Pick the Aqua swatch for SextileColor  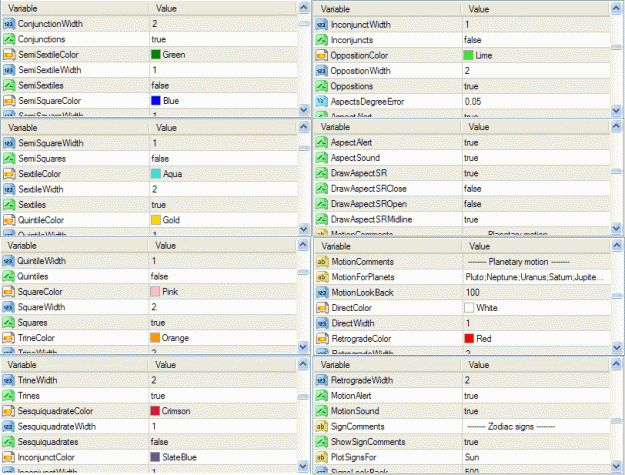click(155, 174)
